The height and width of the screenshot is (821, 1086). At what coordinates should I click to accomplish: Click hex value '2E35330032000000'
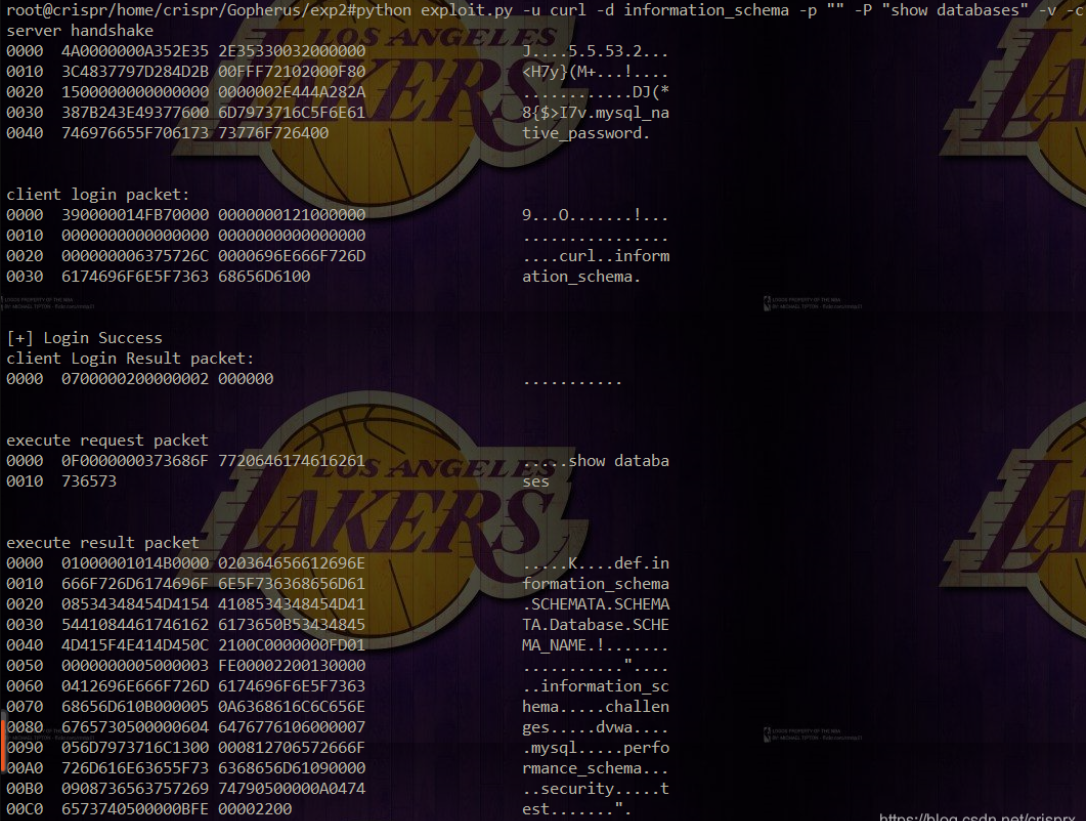[292, 51]
